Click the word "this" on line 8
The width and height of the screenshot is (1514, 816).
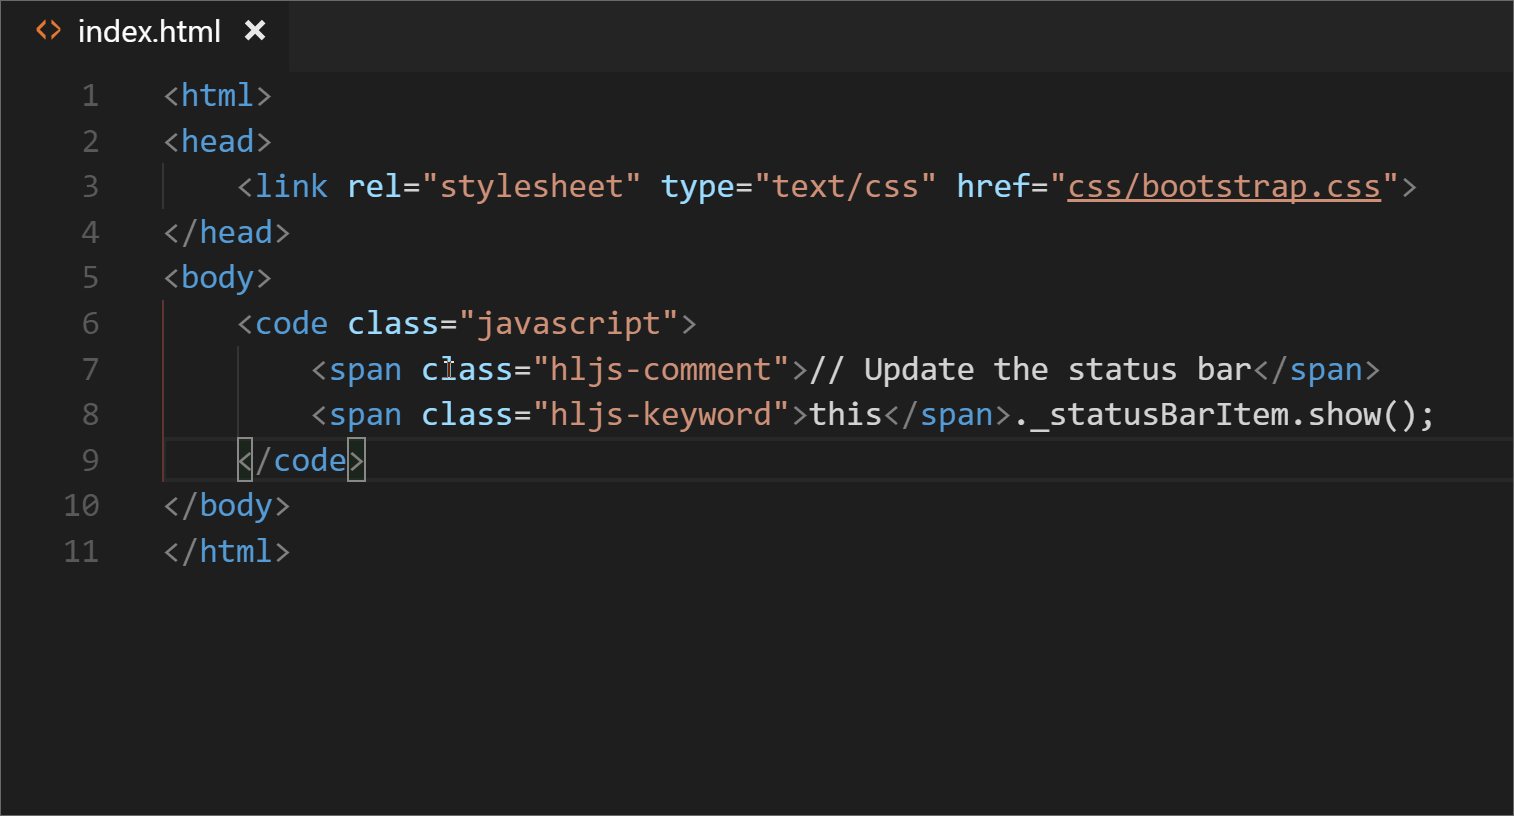(845, 414)
